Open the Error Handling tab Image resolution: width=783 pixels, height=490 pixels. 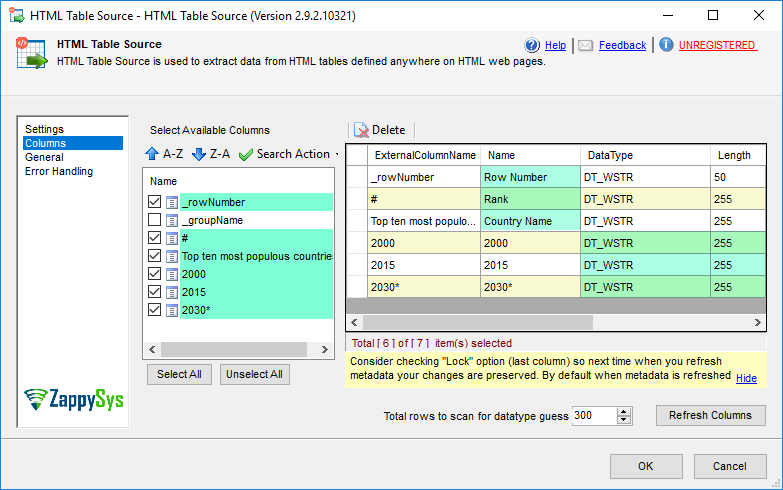coord(59,171)
